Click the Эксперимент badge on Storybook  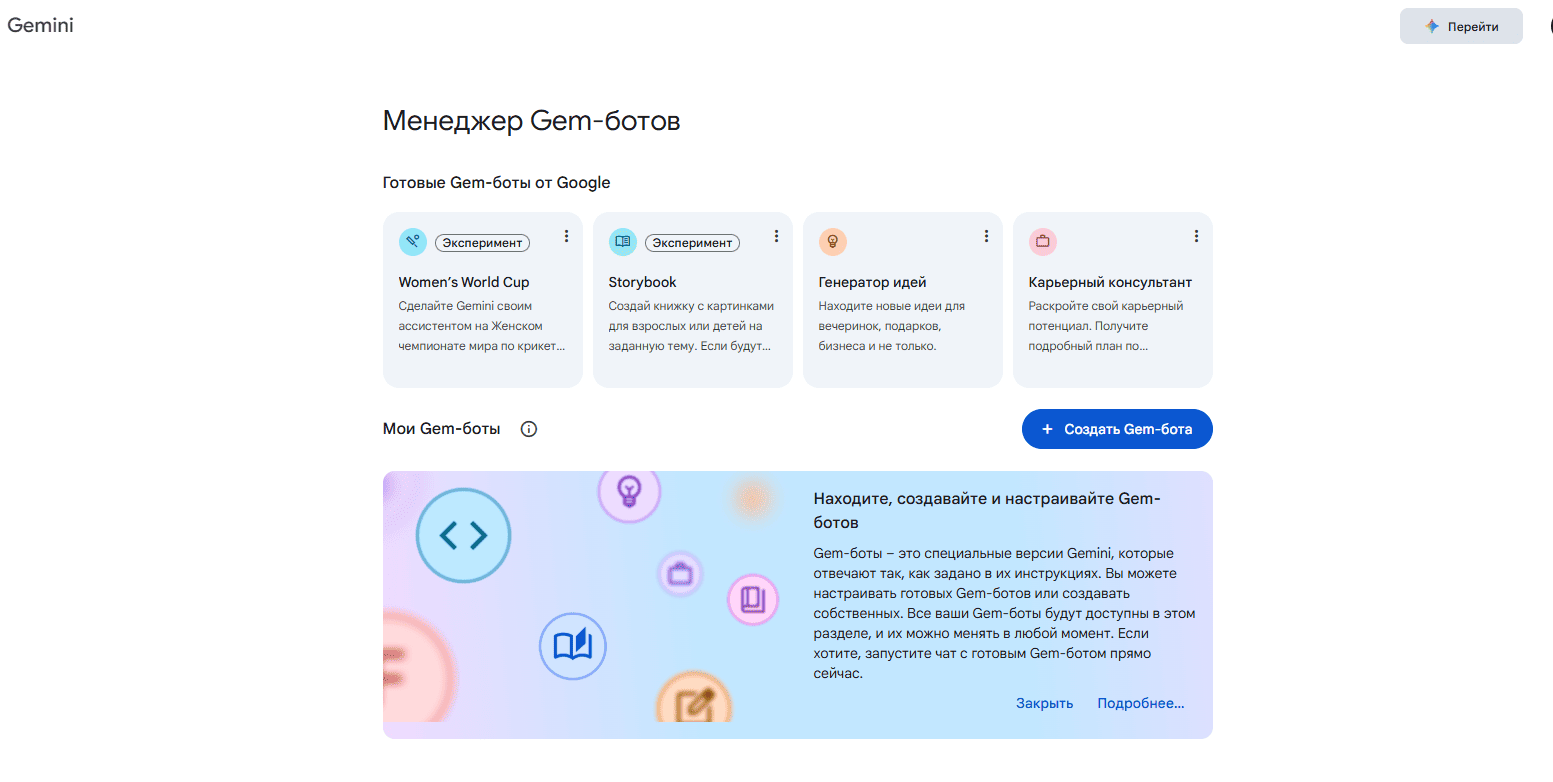[x=692, y=242]
